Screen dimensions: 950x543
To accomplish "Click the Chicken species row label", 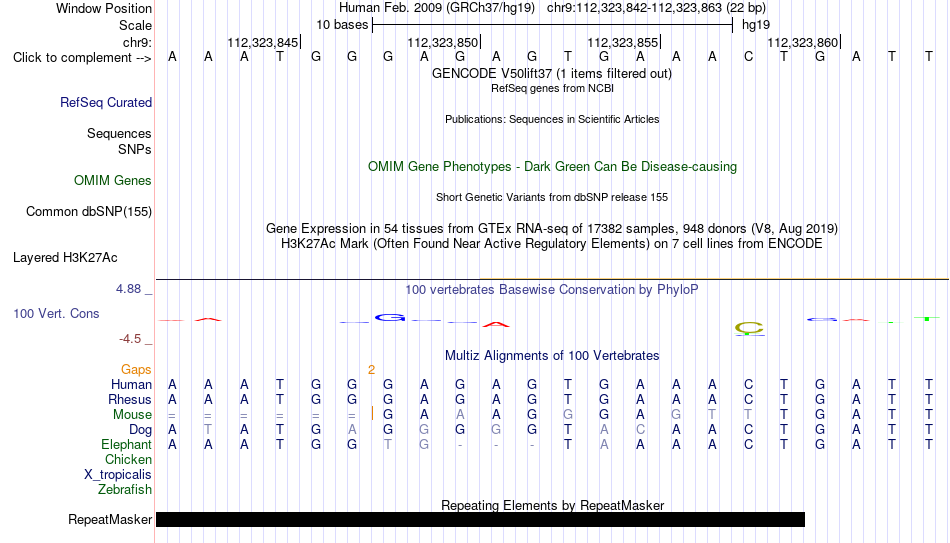I will (128, 459).
